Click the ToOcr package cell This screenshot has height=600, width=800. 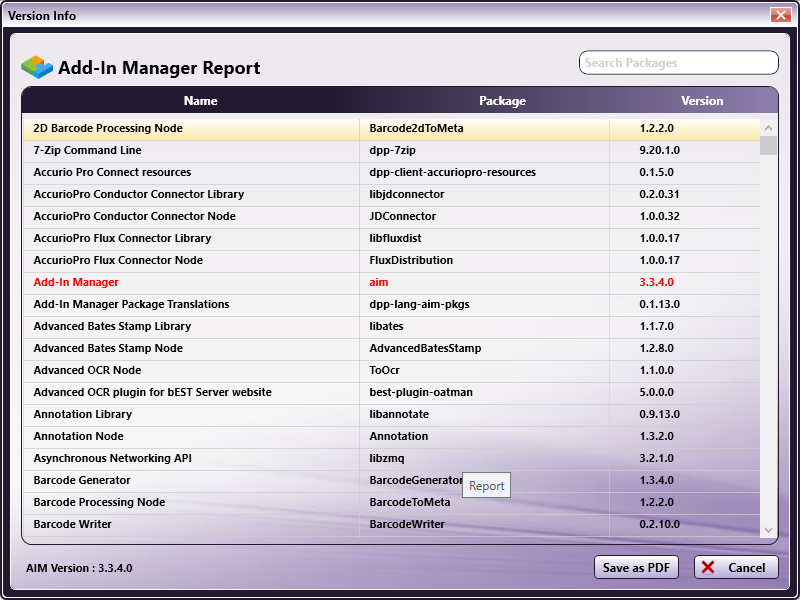click(484, 370)
